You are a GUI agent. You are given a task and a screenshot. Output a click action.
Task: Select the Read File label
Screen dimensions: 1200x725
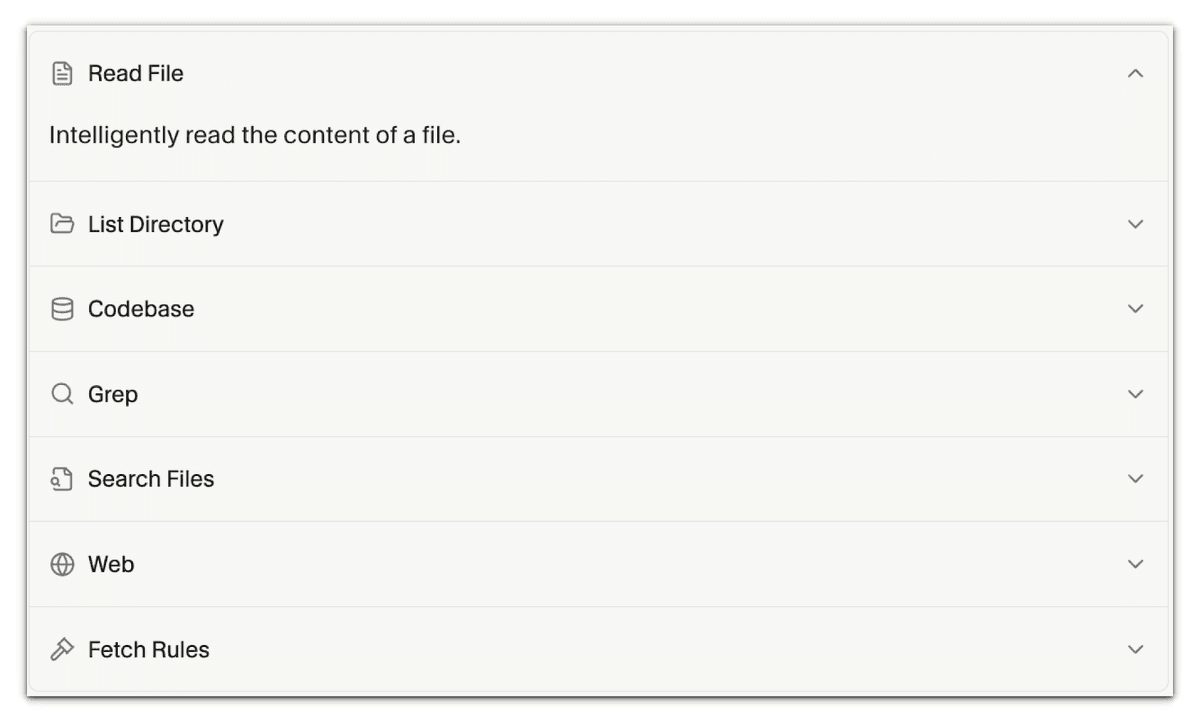pos(136,74)
